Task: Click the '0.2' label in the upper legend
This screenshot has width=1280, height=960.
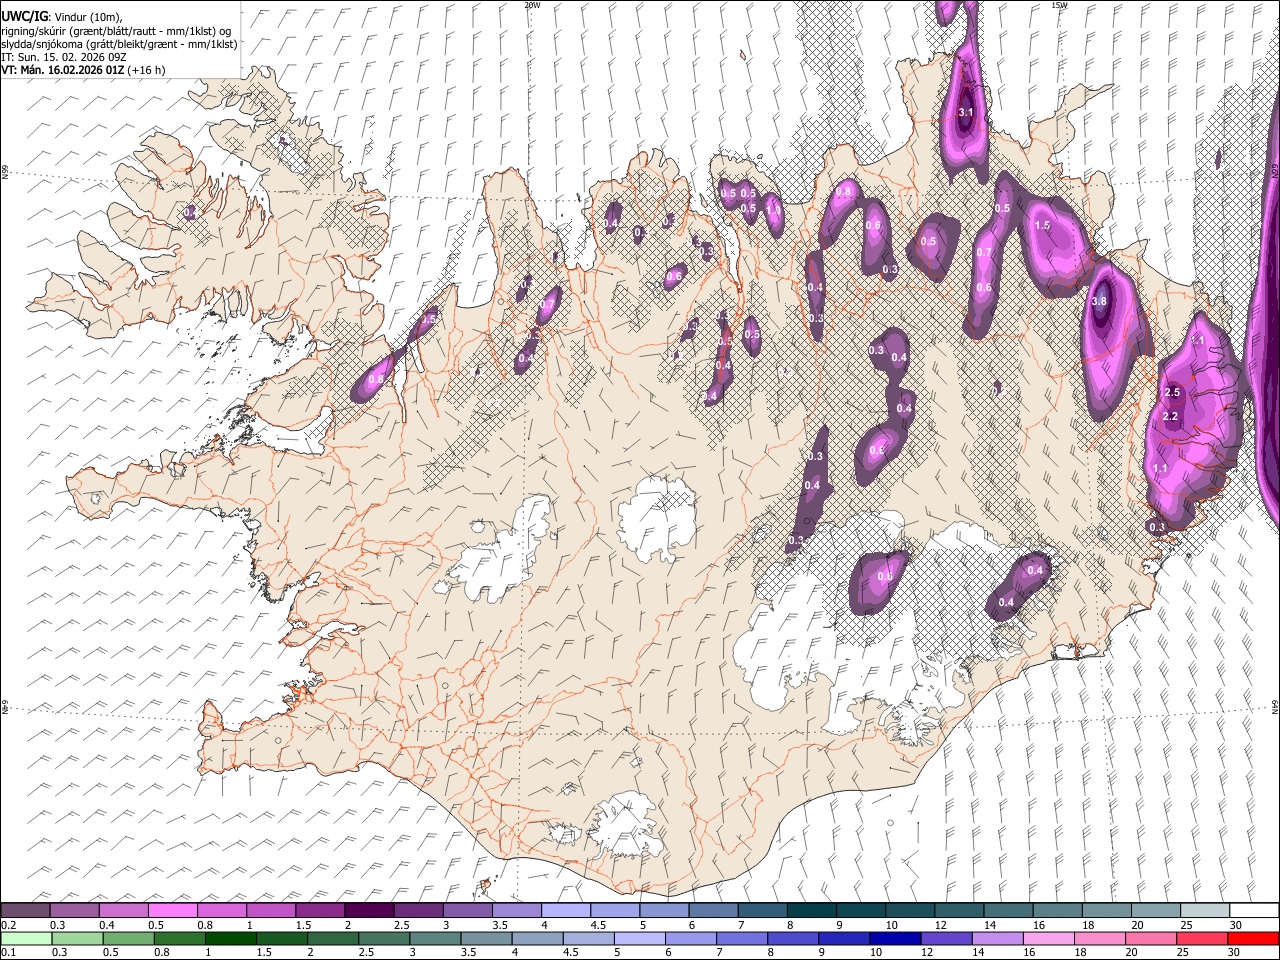Action: (7, 925)
